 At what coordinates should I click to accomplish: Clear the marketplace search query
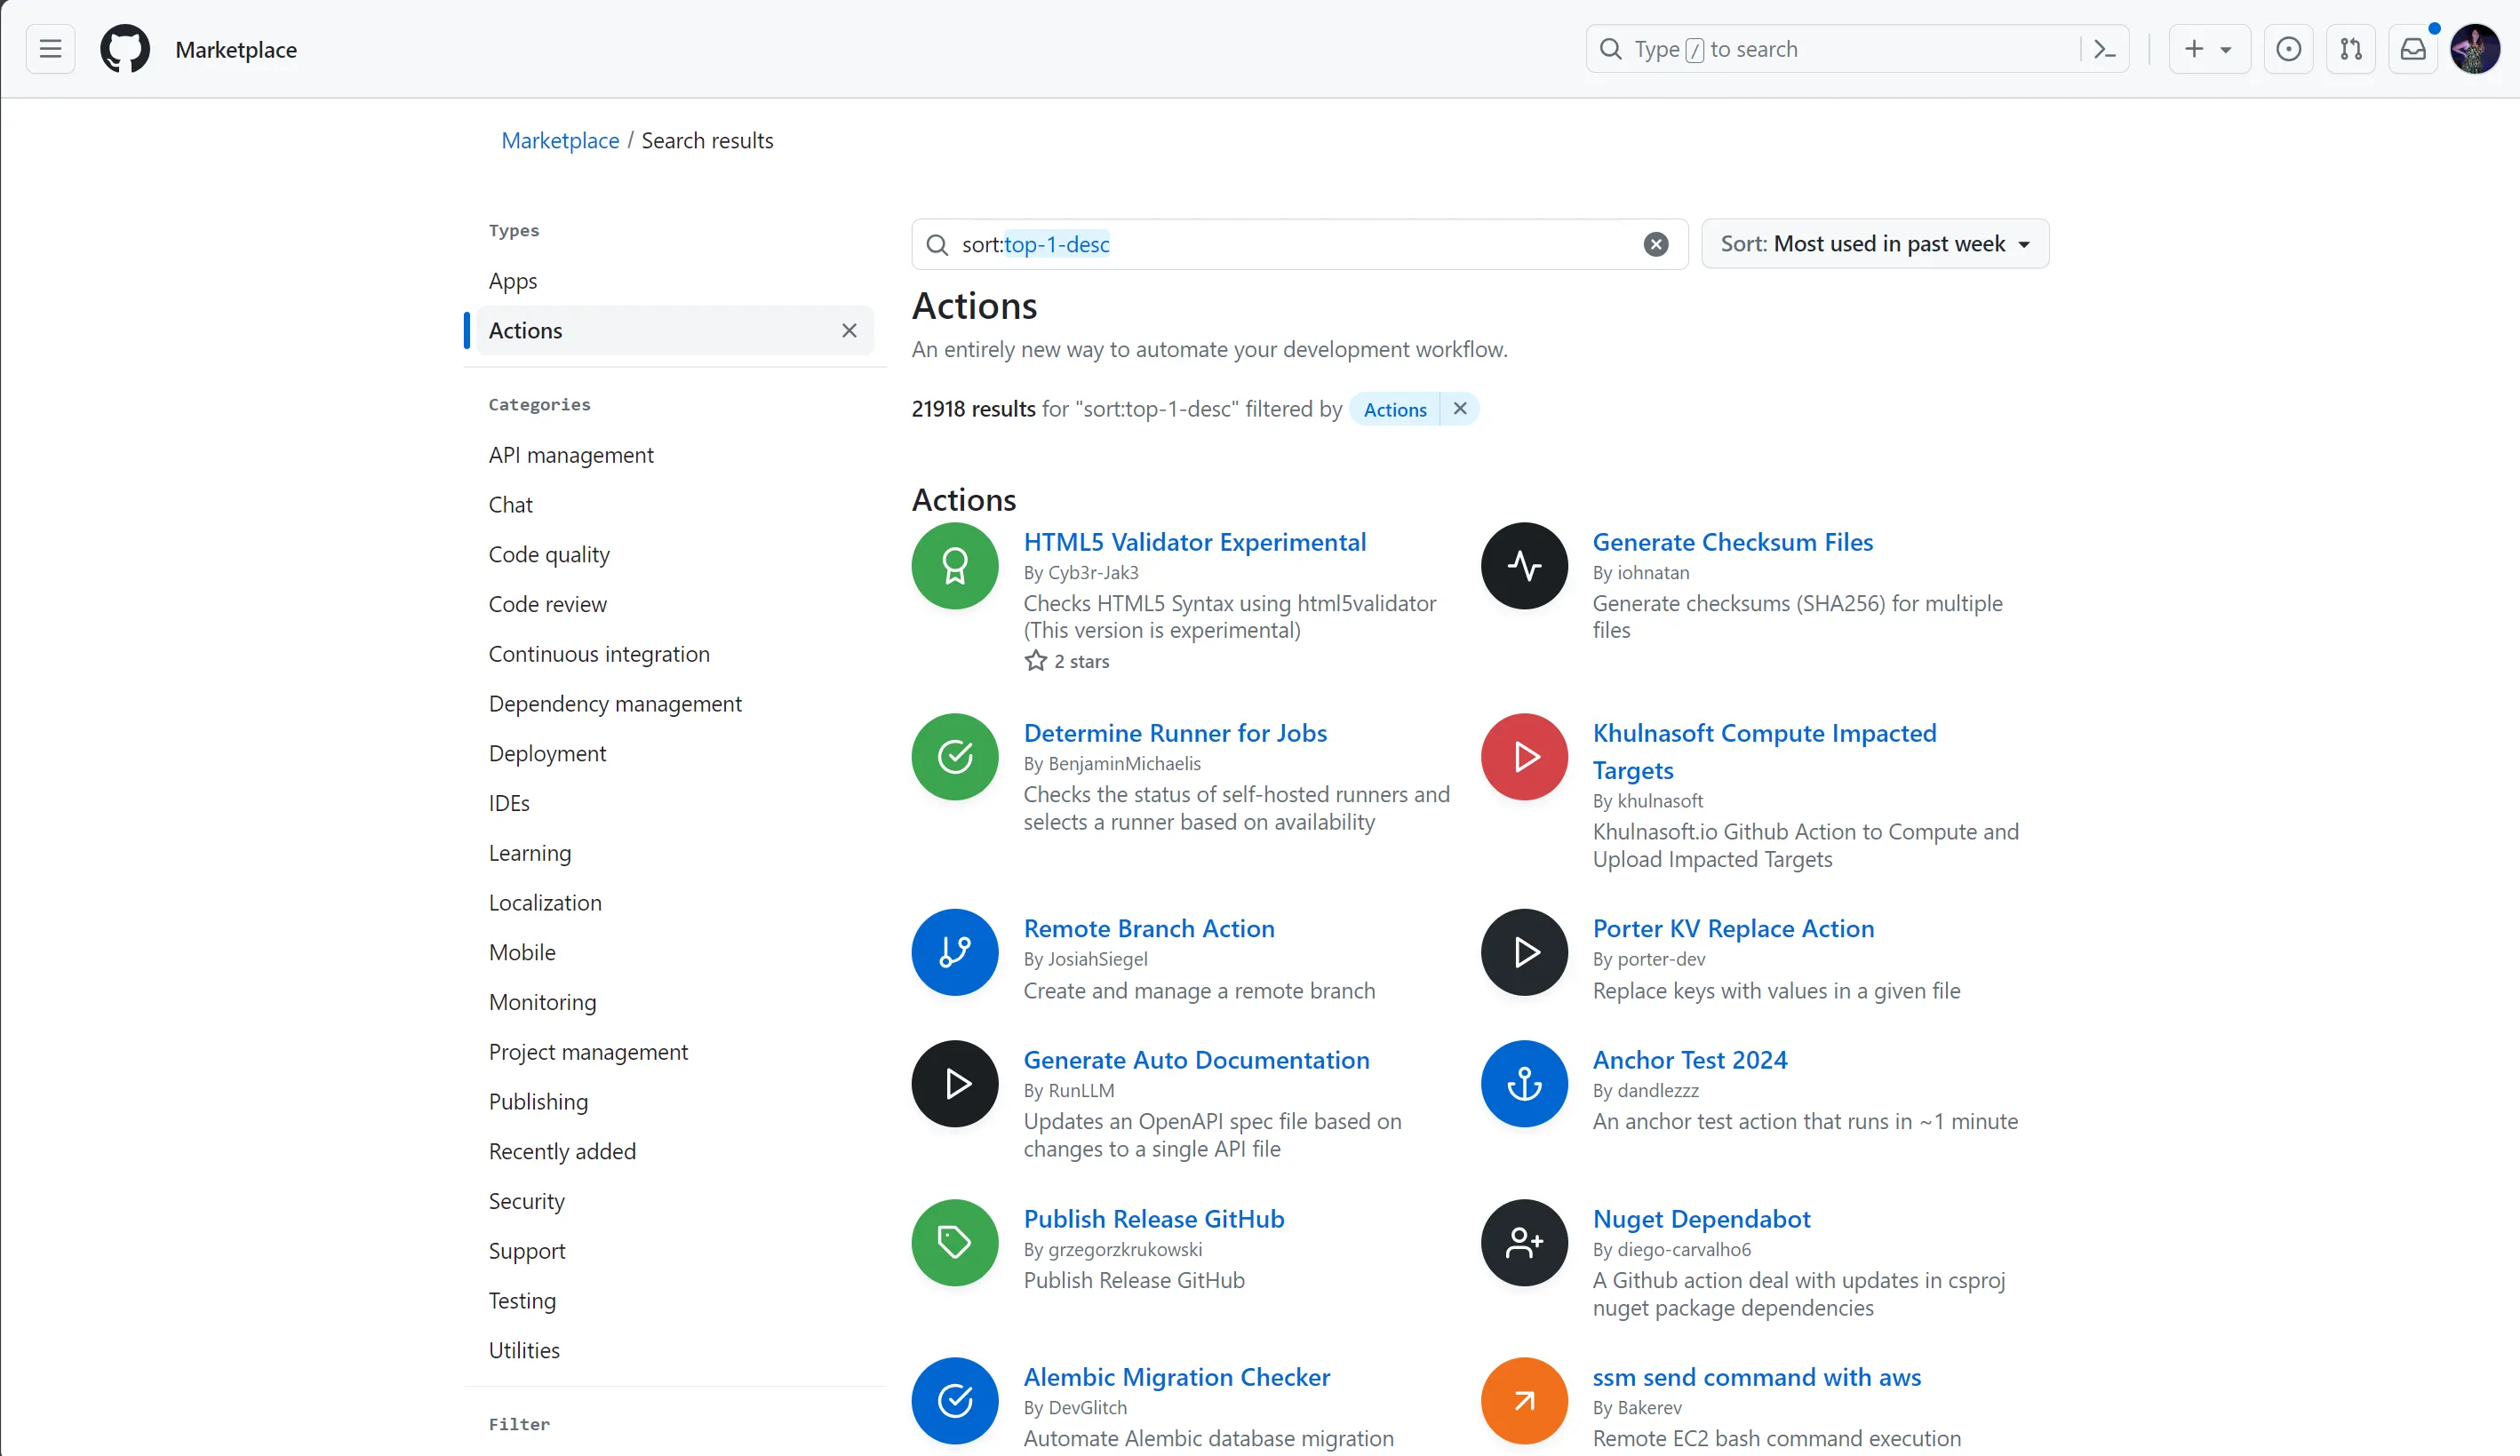tap(1656, 244)
